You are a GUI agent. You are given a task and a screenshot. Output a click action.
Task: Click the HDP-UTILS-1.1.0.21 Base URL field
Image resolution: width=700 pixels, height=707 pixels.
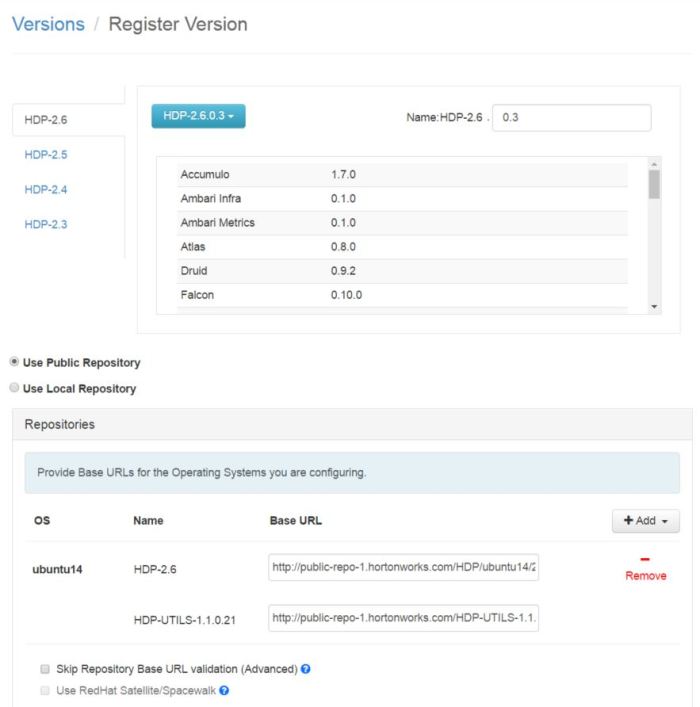click(x=403, y=618)
